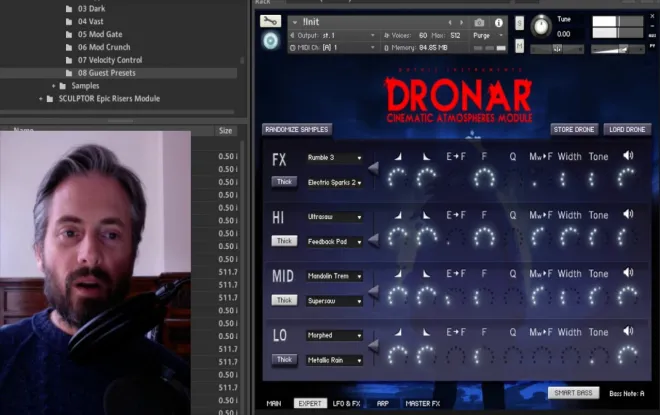
Task: Click HI row volume speaker icon
Action: 628,214
